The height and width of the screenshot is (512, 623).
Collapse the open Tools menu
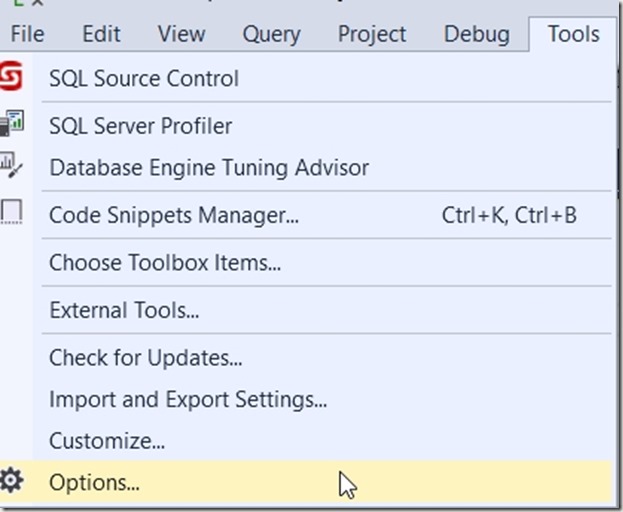(573, 33)
